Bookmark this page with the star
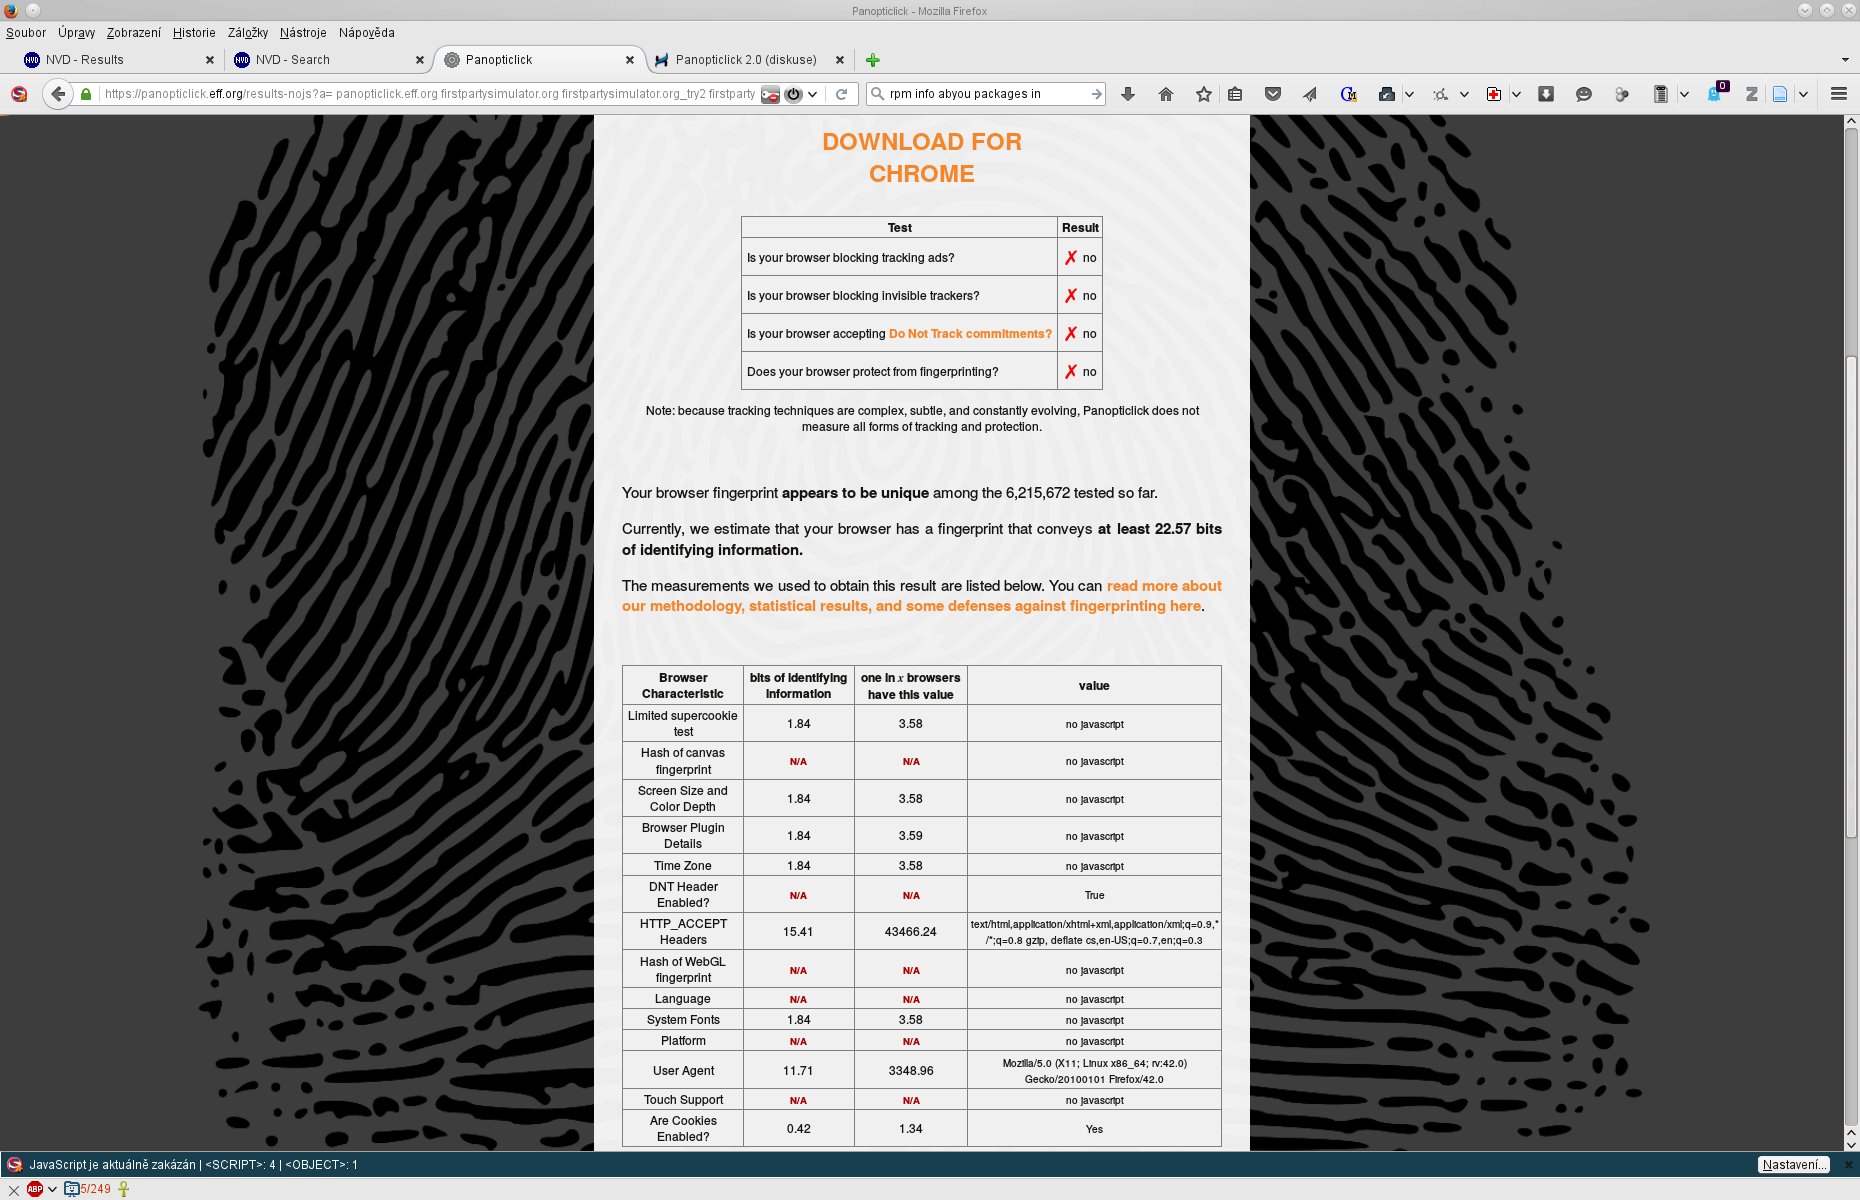The height and width of the screenshot is (1200, 1860). tap(1203, 94)
